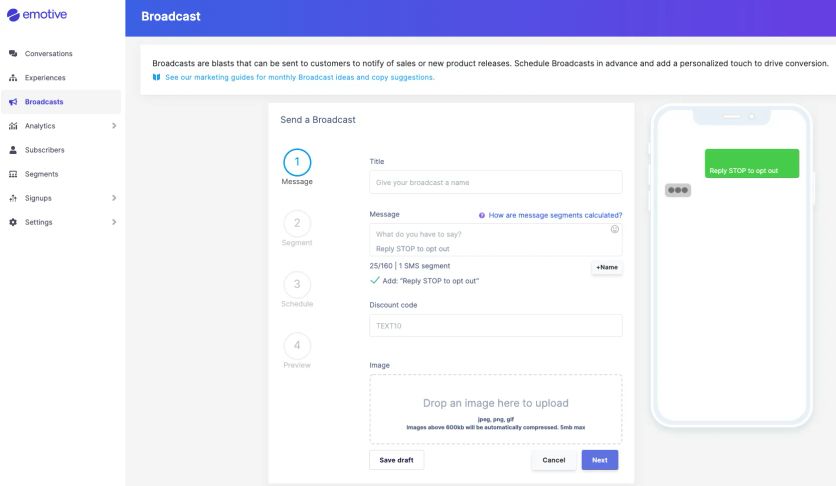Select Broadcasts in the sidebar
This screenshot has width=836, height=486.
pyautogui.click(x=61, y=101)
